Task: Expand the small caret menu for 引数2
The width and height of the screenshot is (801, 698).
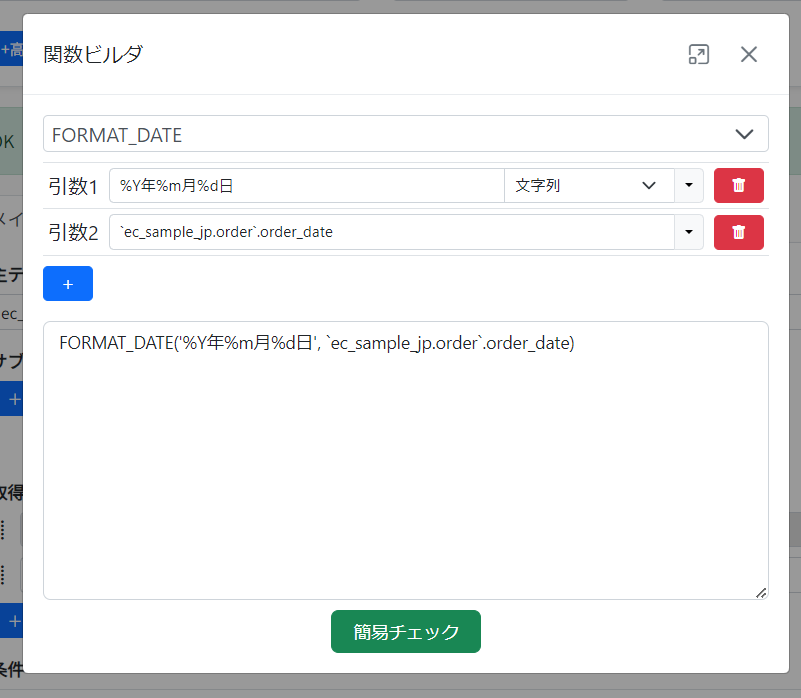Action: click(689, 232)
